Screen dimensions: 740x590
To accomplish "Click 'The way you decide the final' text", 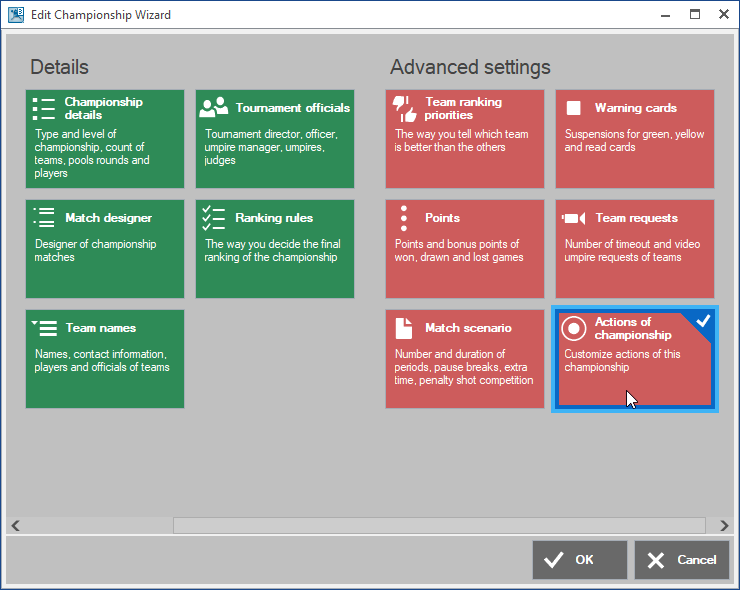I will (272, 251).
